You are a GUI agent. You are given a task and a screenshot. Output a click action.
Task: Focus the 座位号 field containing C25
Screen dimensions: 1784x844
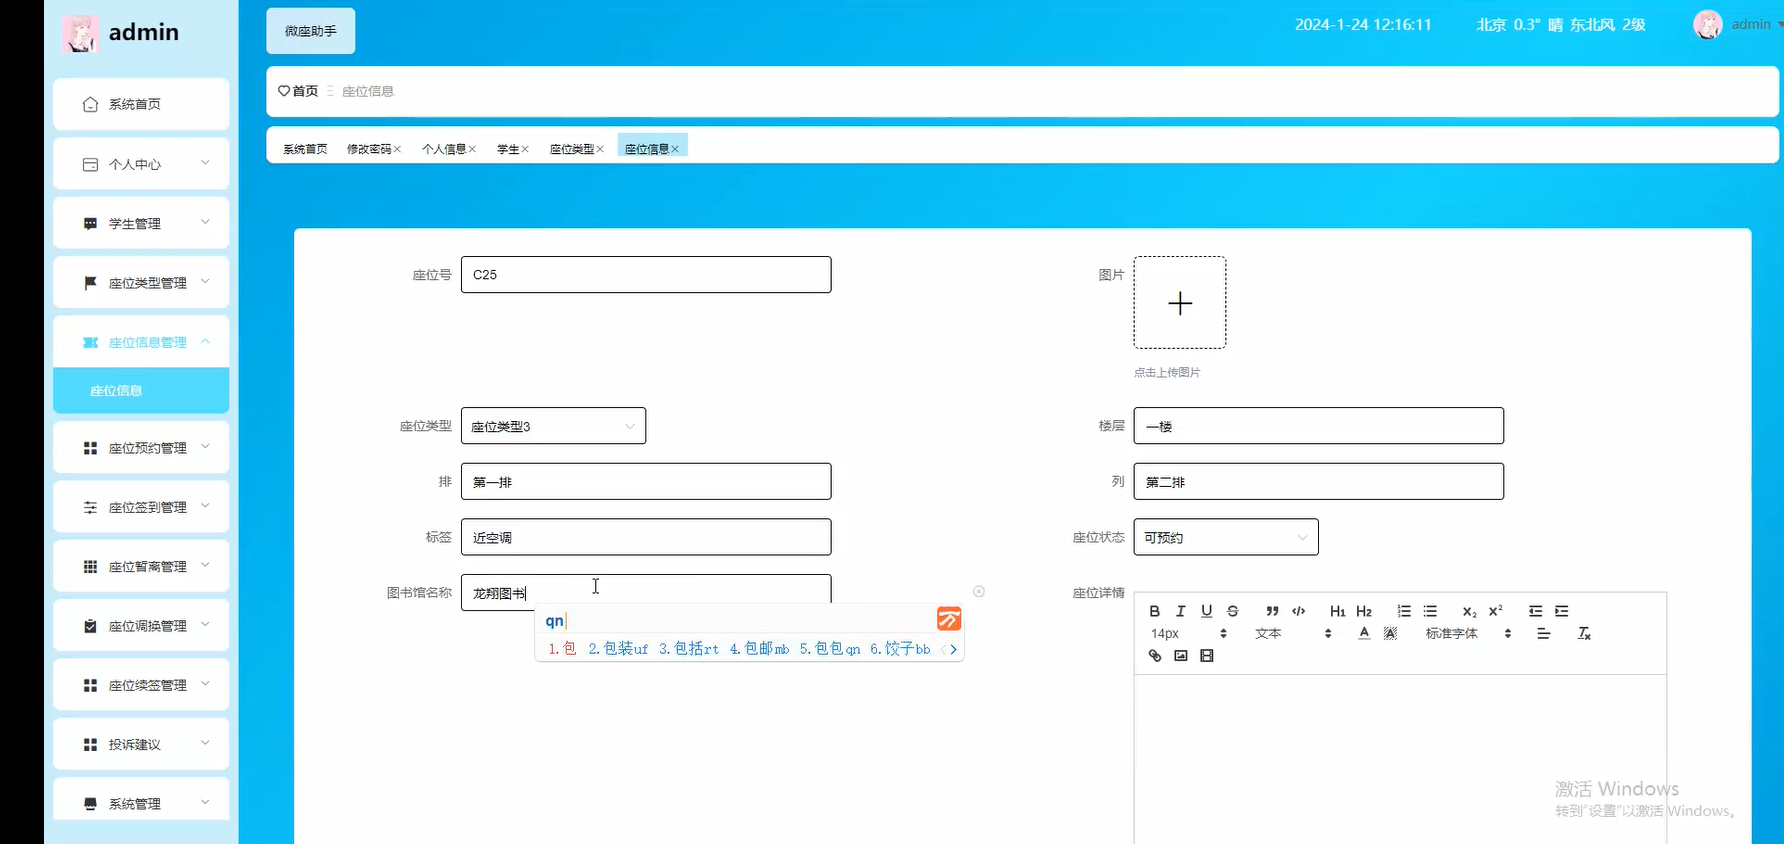point(646,275)
